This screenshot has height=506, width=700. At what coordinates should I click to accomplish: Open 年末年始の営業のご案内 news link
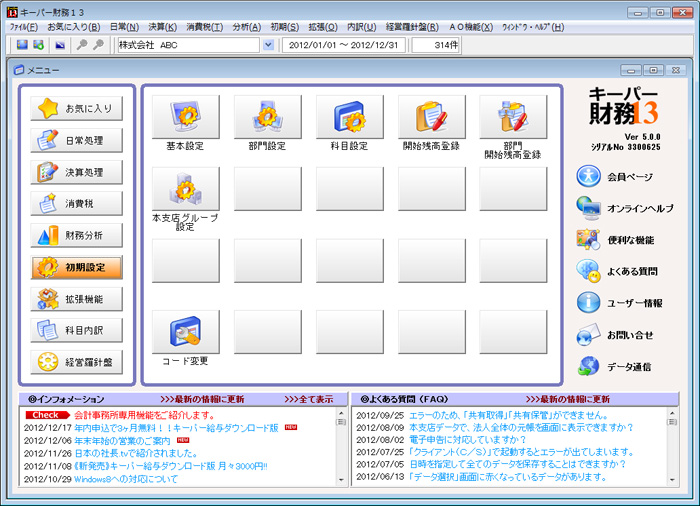point(122,441)
